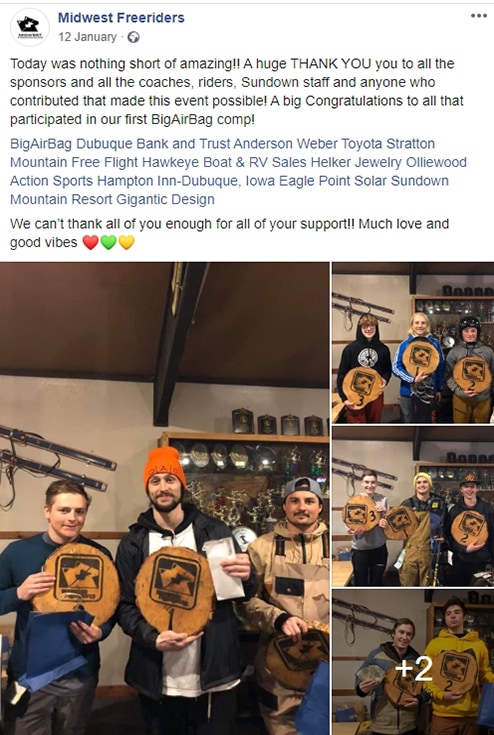Open the +2 more photos thumbnail

click(x=413, y=662)
